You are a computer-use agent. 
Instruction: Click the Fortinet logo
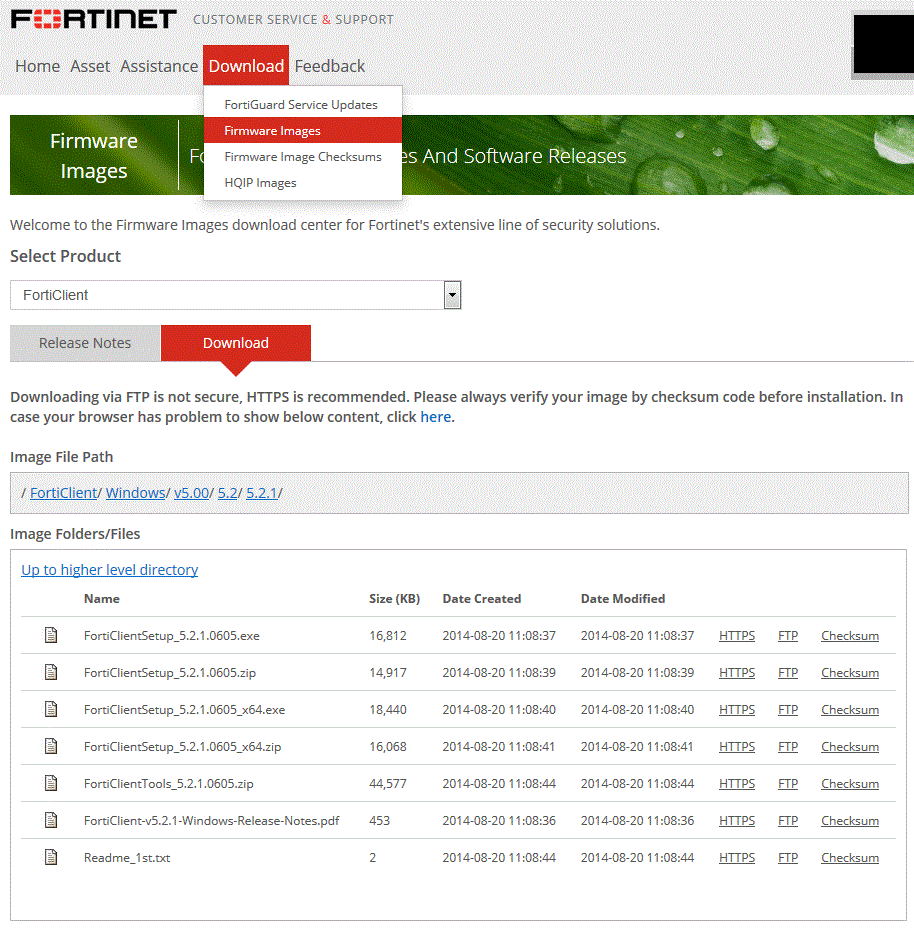tap(94, 19)
